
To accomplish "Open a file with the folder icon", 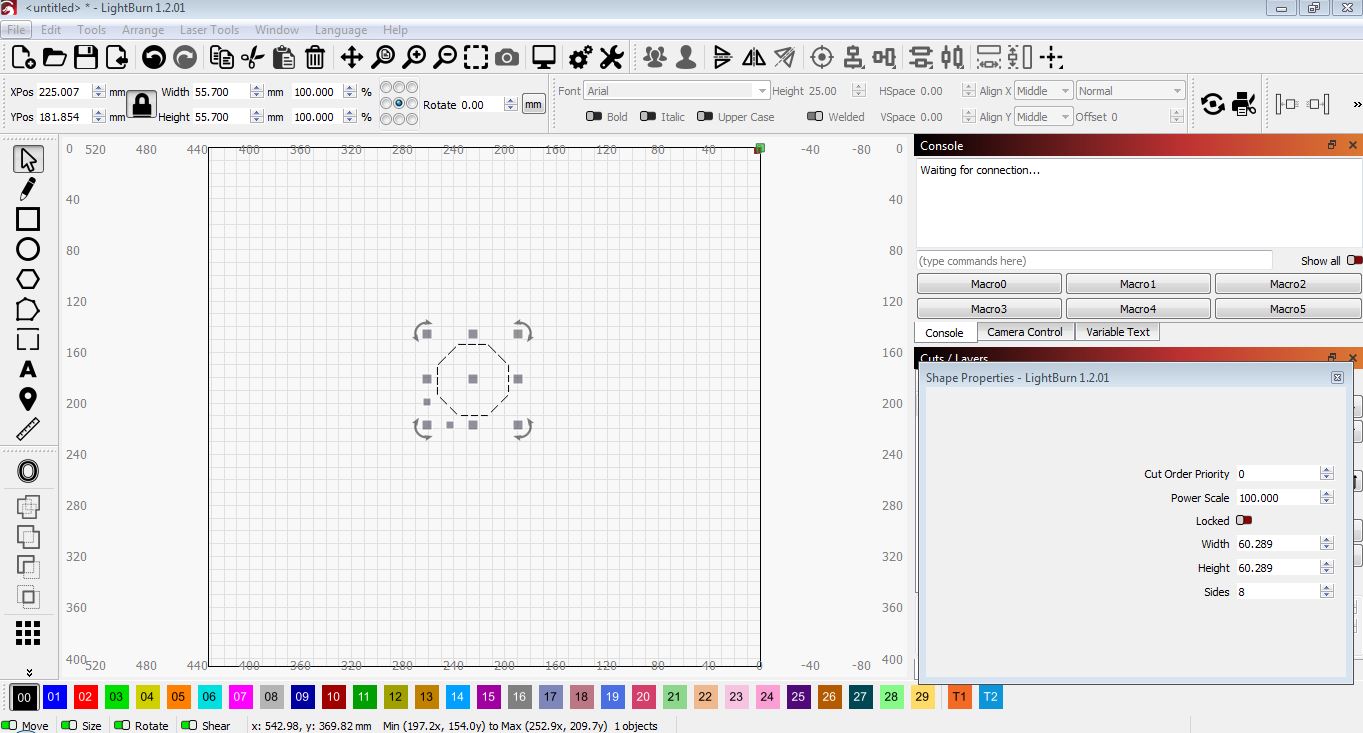I will [54, 57].
